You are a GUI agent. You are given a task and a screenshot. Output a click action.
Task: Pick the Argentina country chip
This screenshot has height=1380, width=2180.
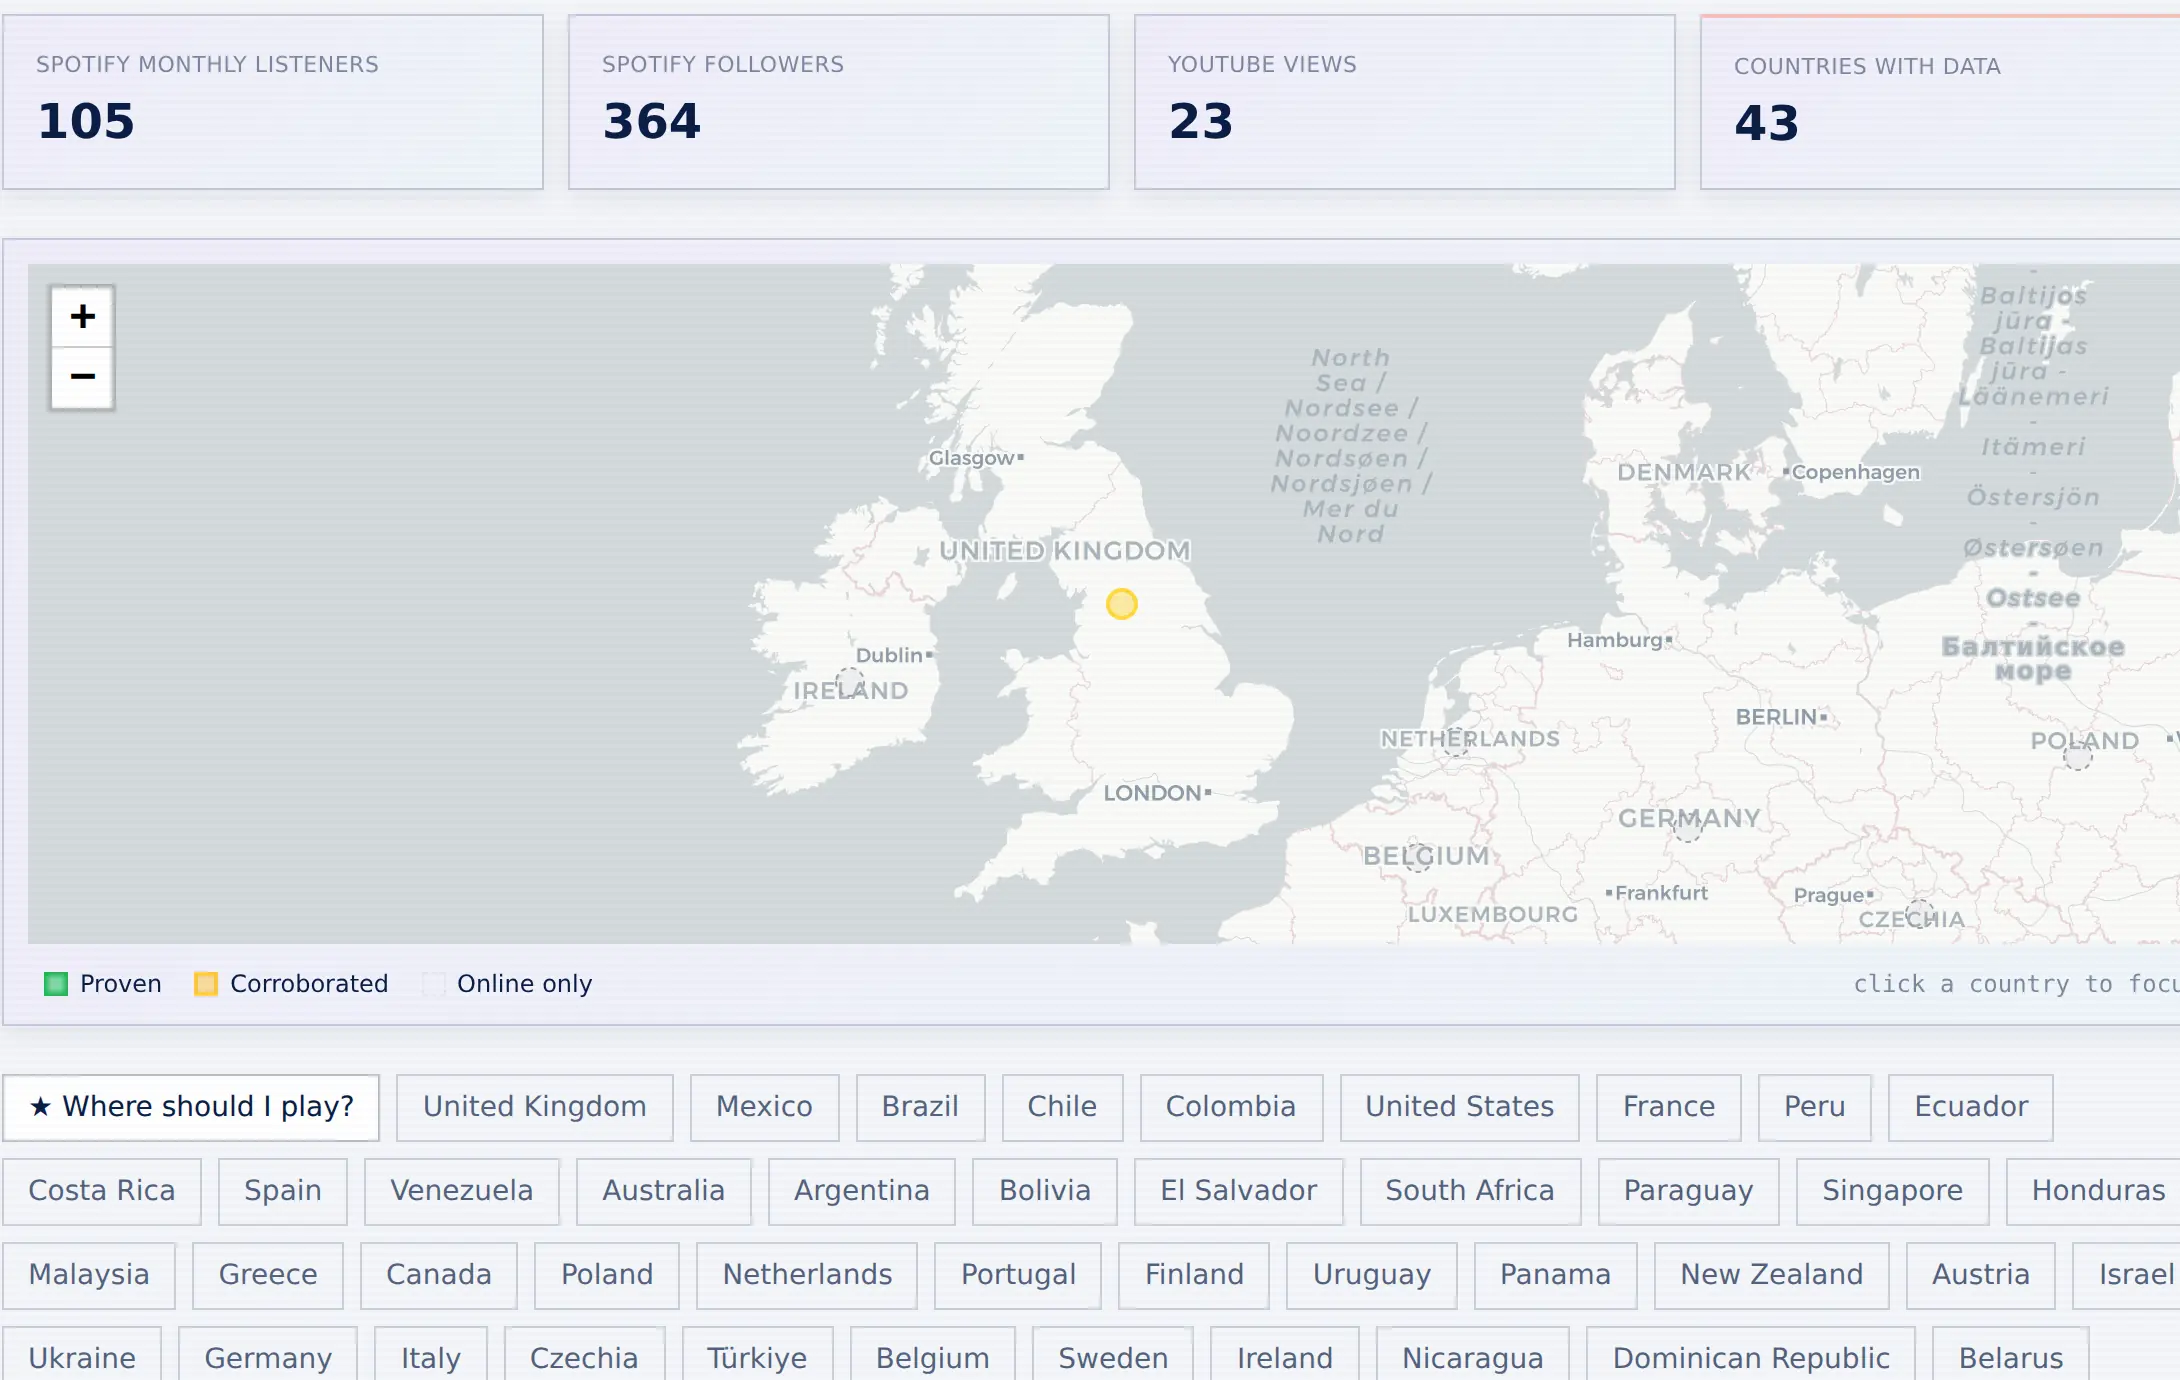(862, 1191)
